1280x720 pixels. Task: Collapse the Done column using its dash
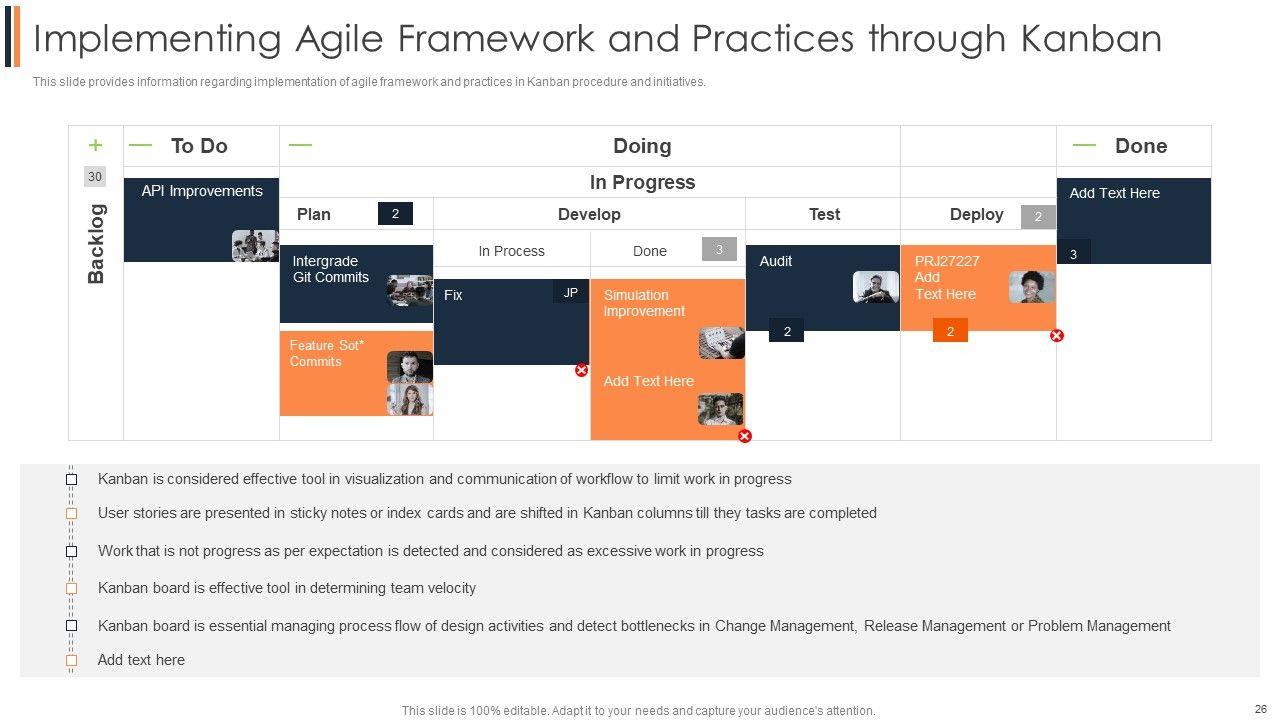tap(1084, 145)
